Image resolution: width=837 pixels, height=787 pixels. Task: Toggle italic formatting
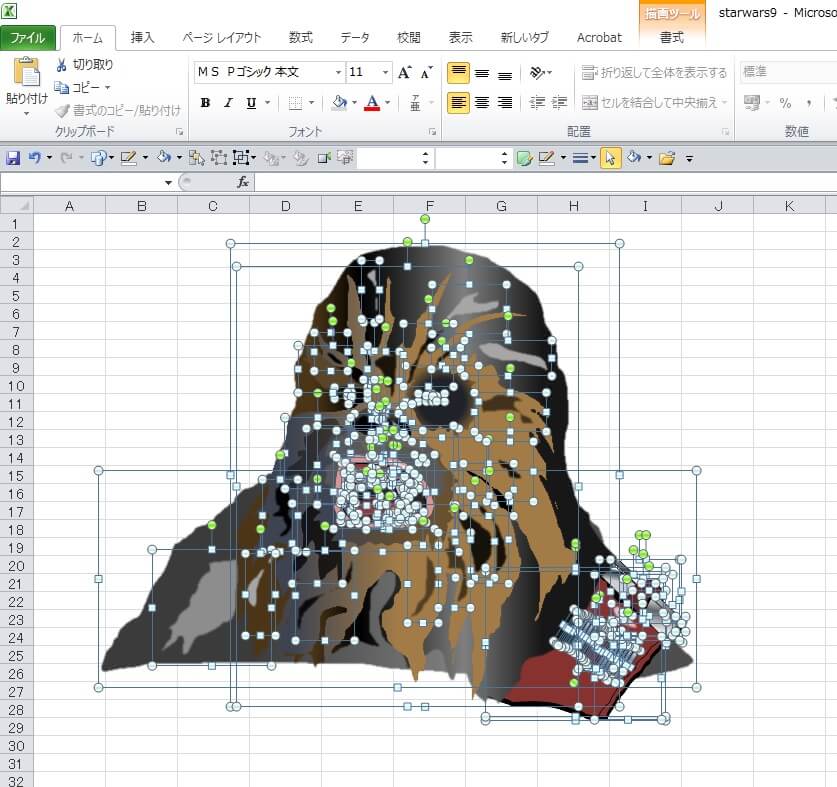[228, 103]
